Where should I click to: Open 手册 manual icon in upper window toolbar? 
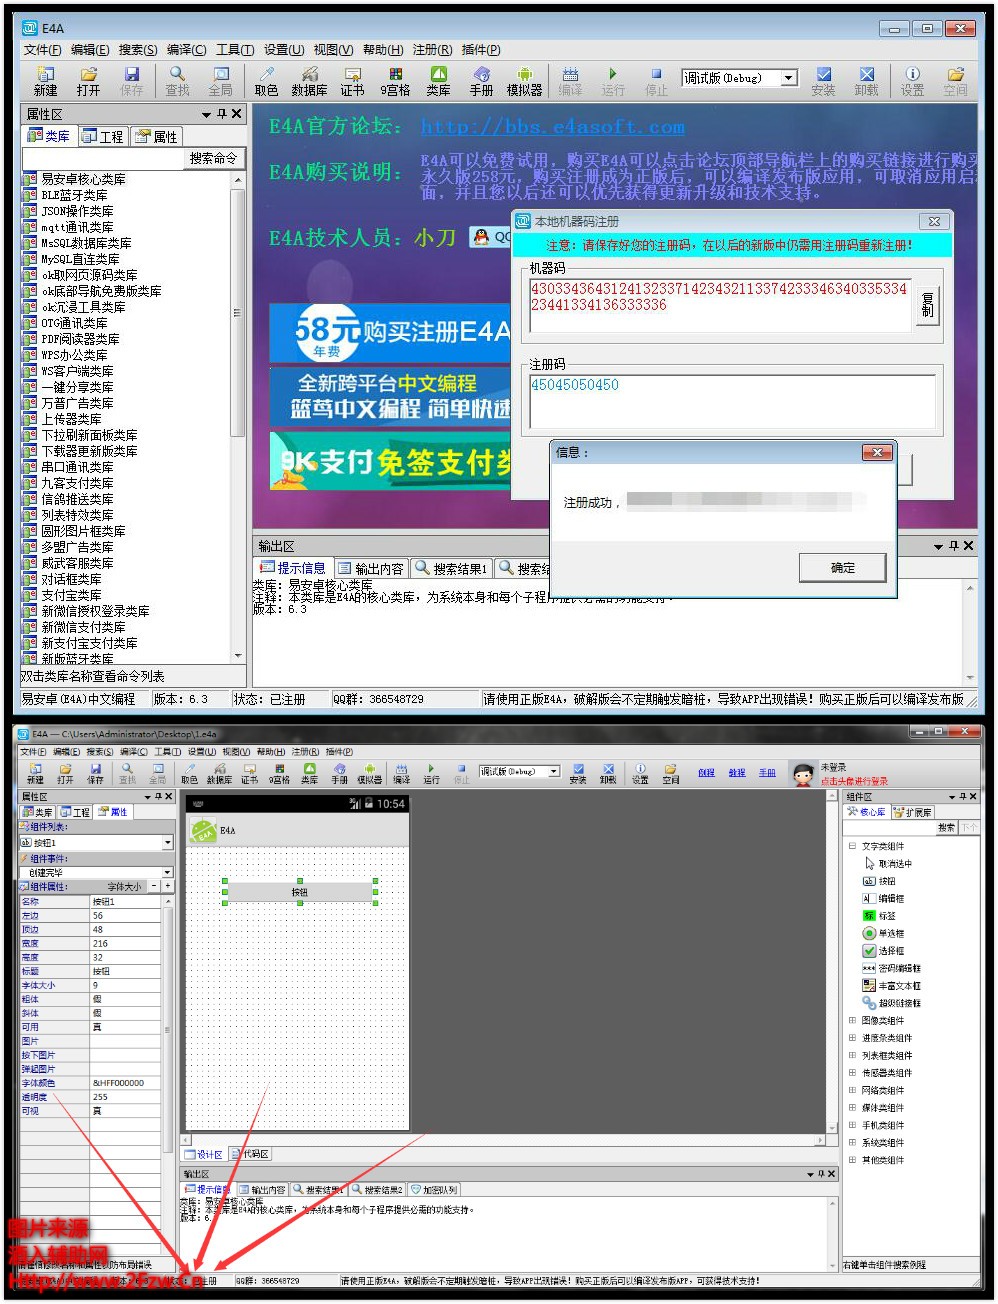481,81
